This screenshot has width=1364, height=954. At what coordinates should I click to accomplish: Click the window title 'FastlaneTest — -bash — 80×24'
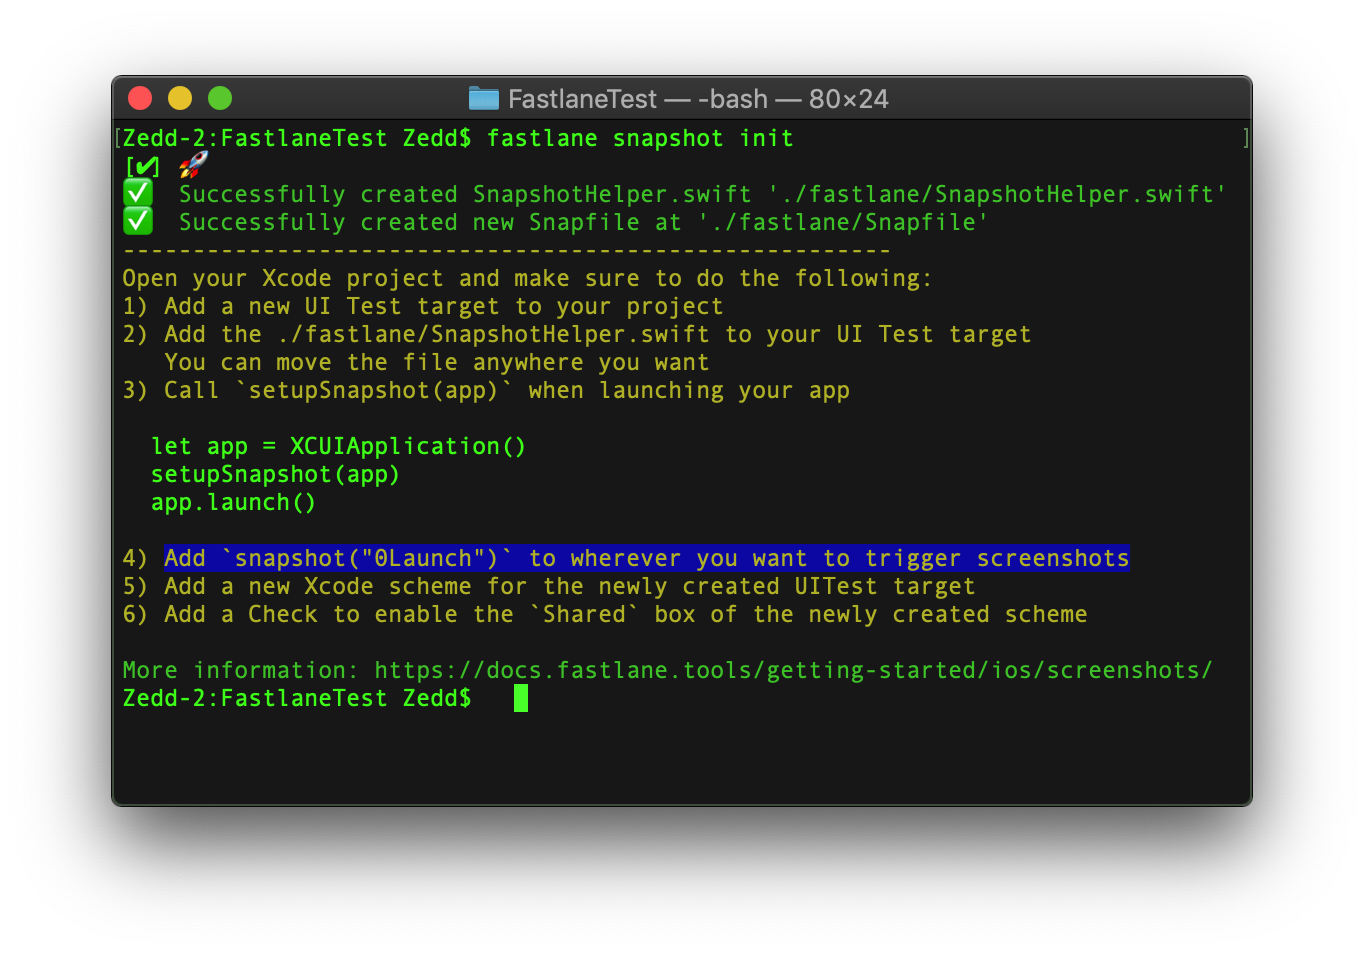click(698, 99)
